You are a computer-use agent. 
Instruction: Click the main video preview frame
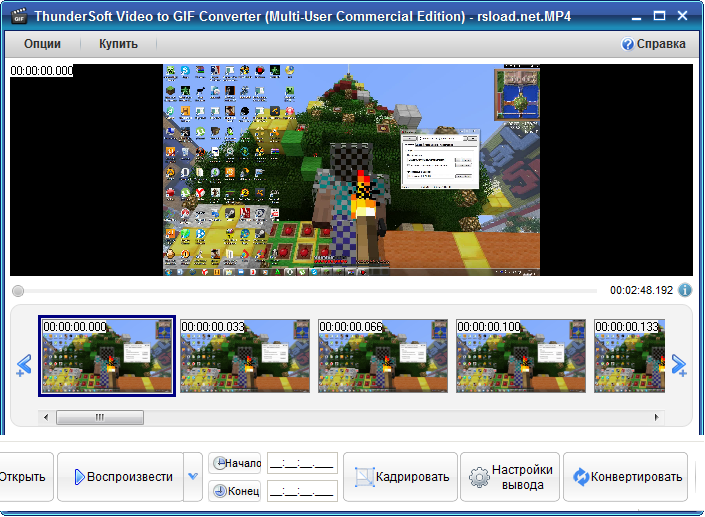click(351, 170)
